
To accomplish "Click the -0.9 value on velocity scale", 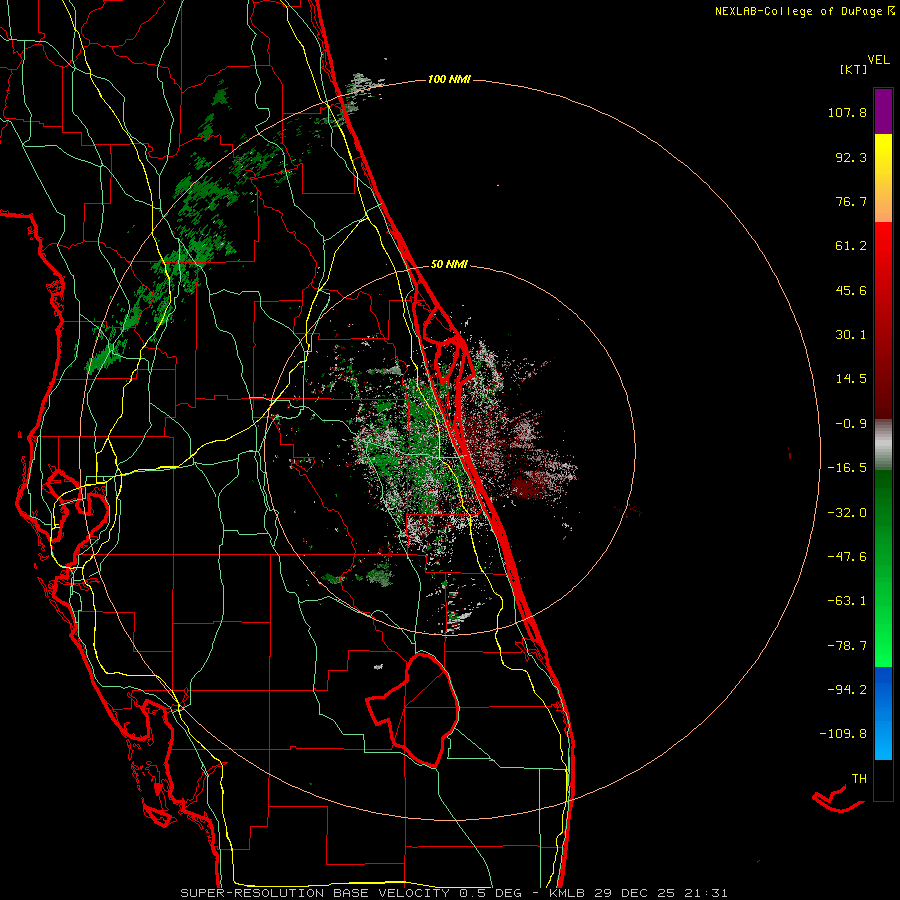I will tap(851, 424).
